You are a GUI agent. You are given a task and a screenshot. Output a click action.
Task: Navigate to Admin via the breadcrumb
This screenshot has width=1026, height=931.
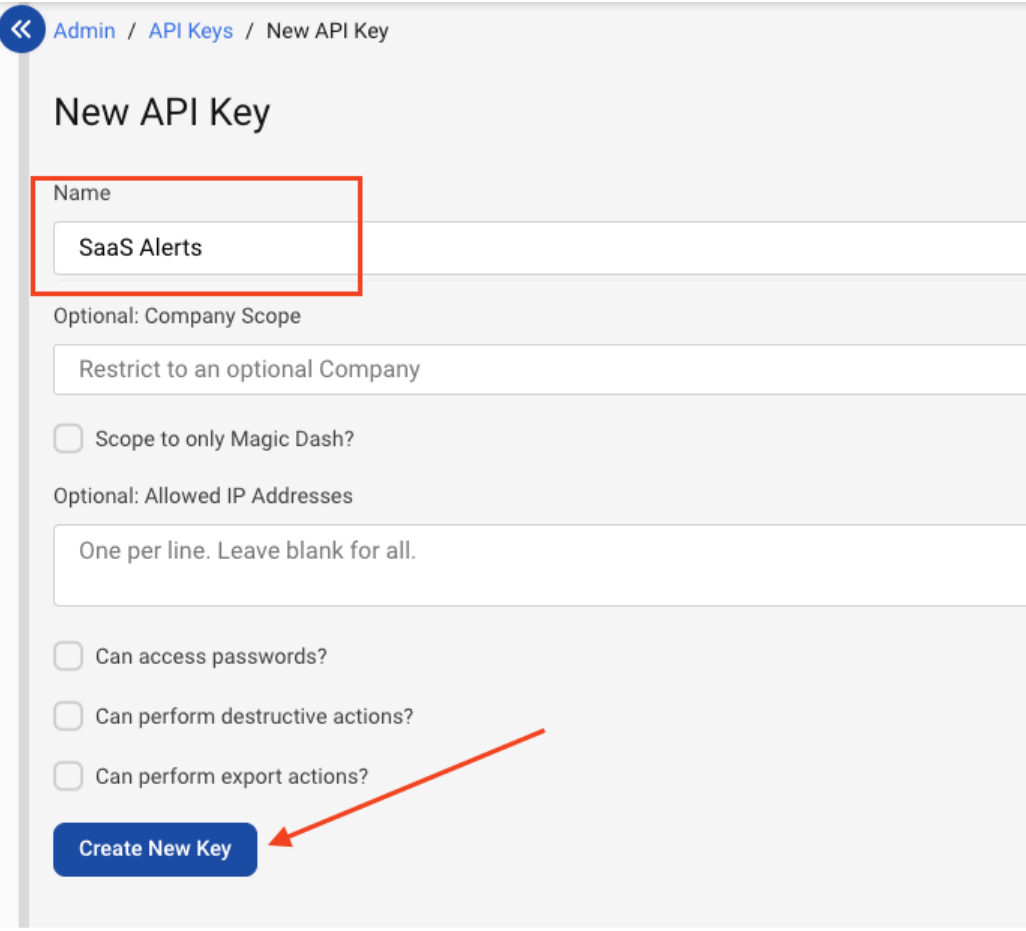[x=84, y=31]
